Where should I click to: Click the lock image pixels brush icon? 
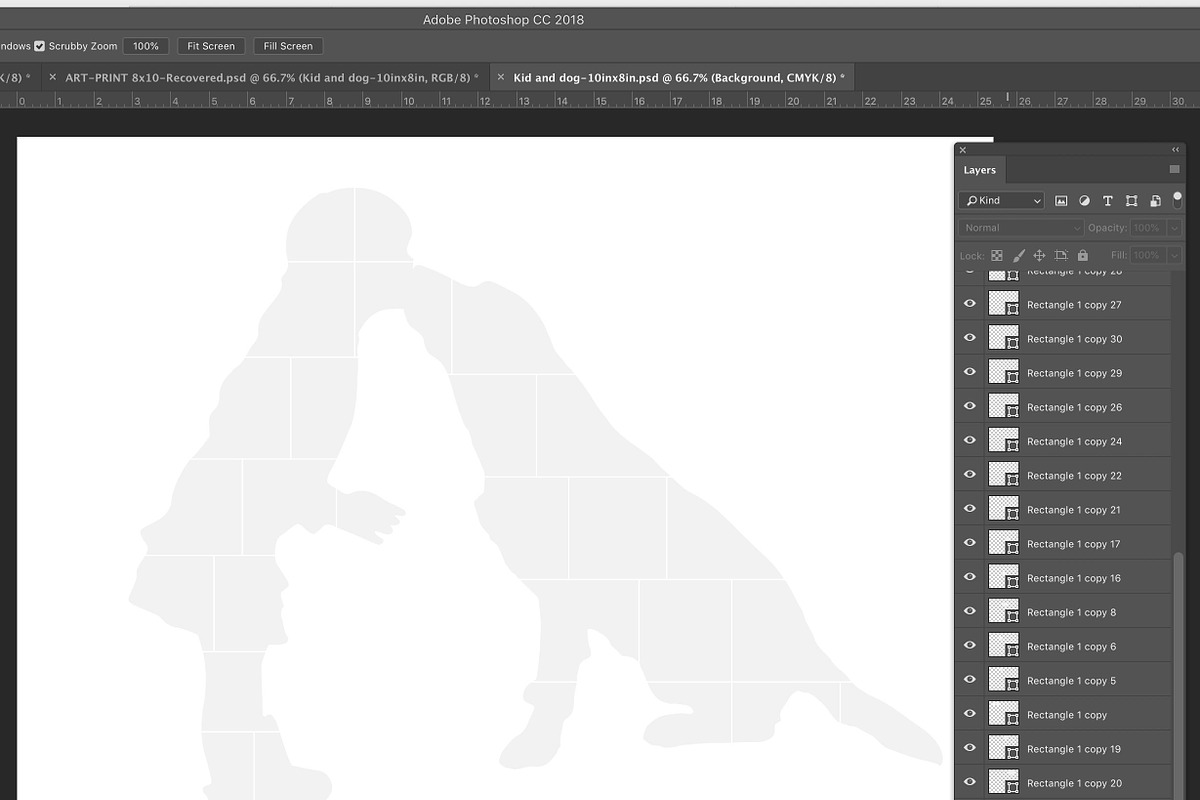point(1018,256)
